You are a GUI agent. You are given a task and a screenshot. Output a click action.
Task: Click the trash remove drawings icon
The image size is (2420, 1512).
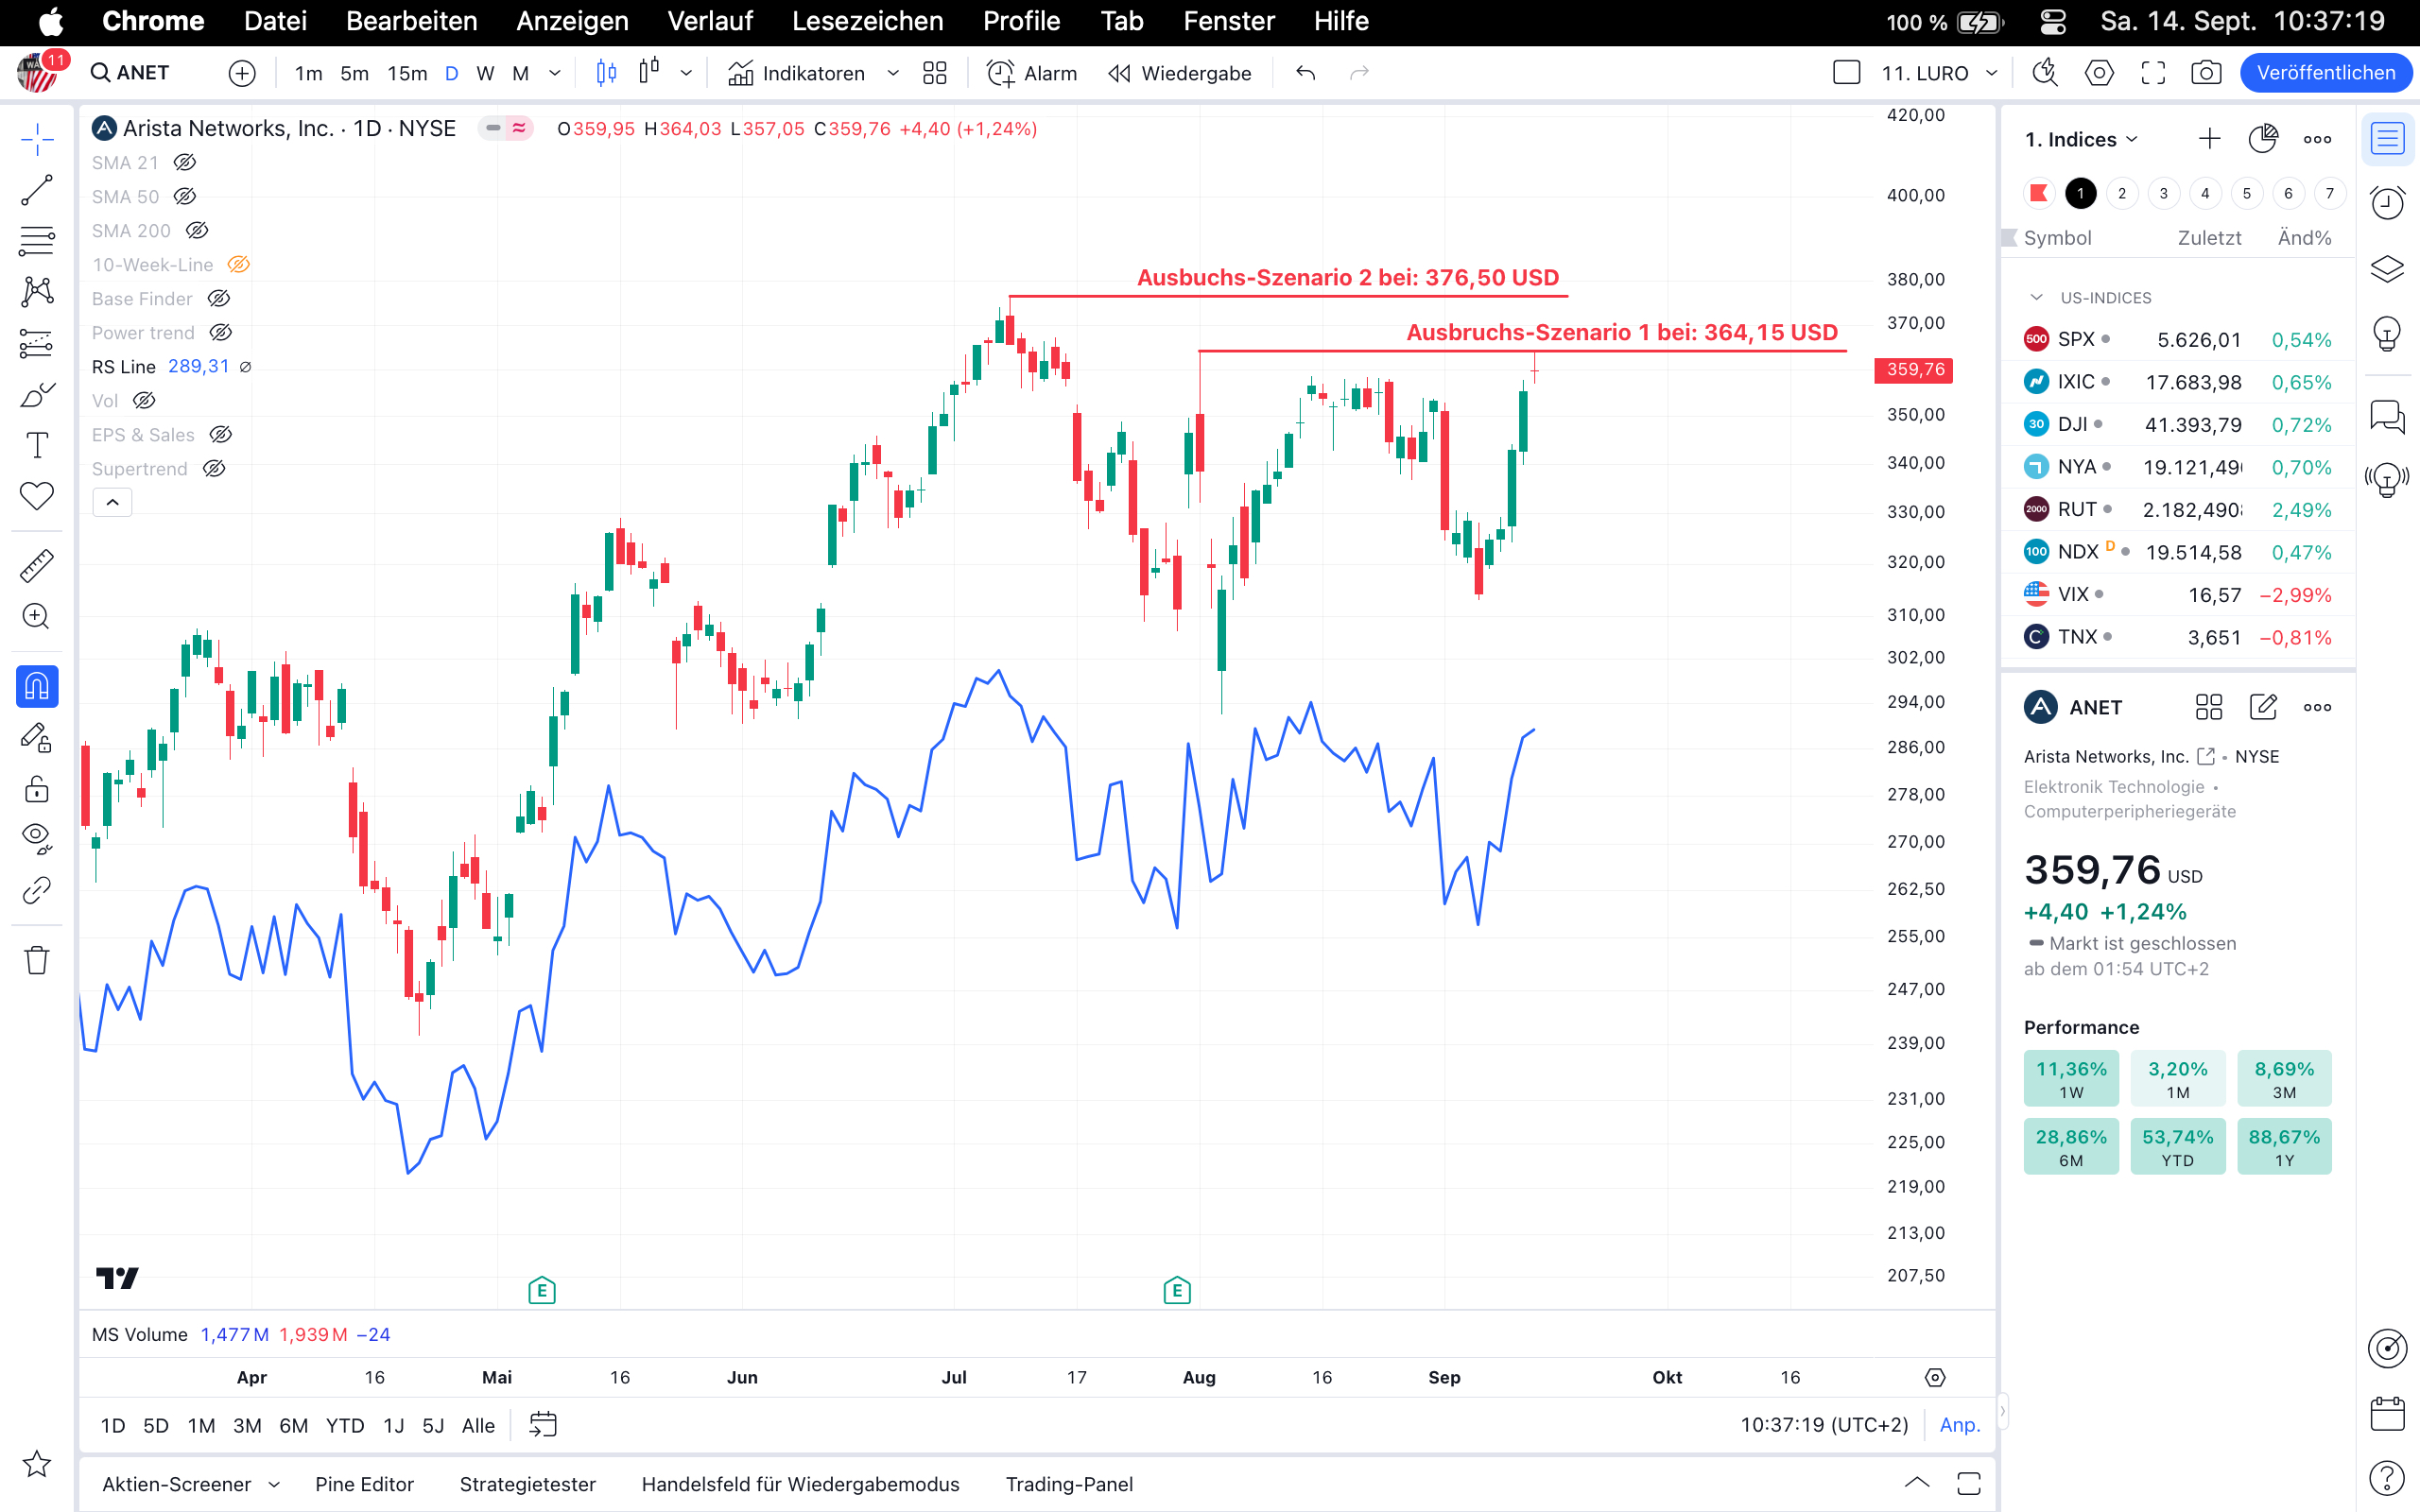click(x=37, y=960)
